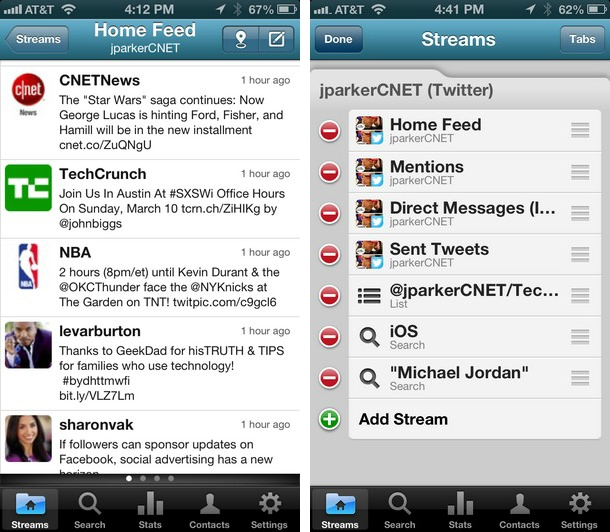
Task: Open the compose tweet icon
Action: 277,39
